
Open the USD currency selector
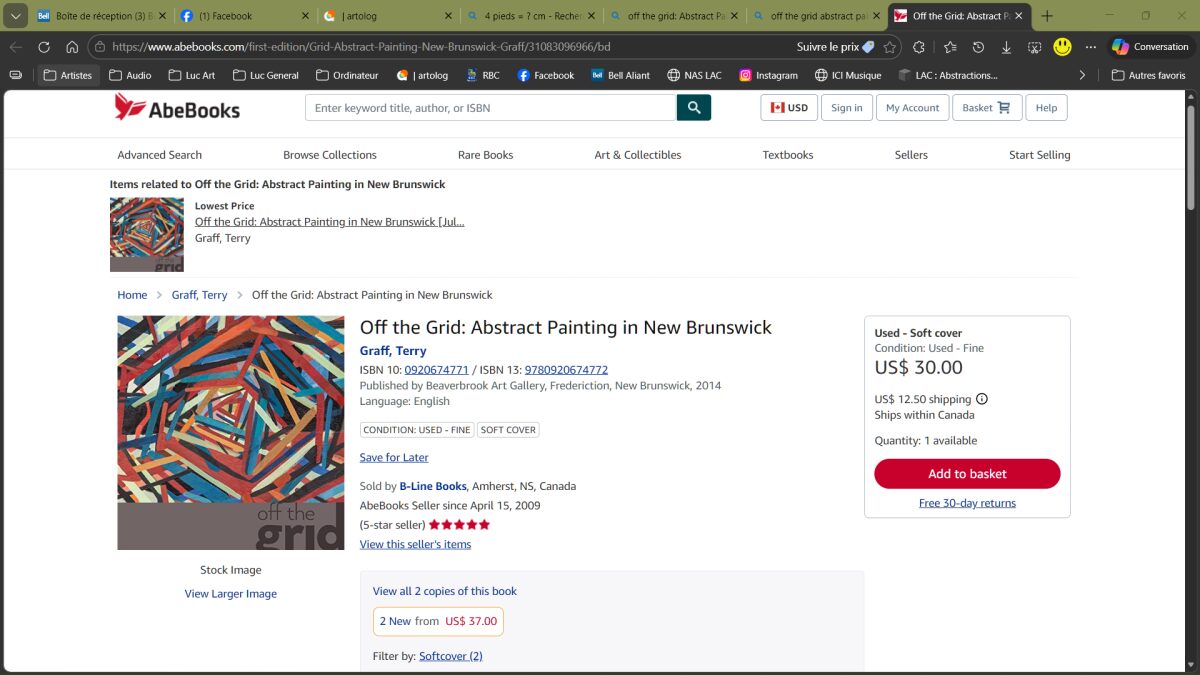pos(789,108)
